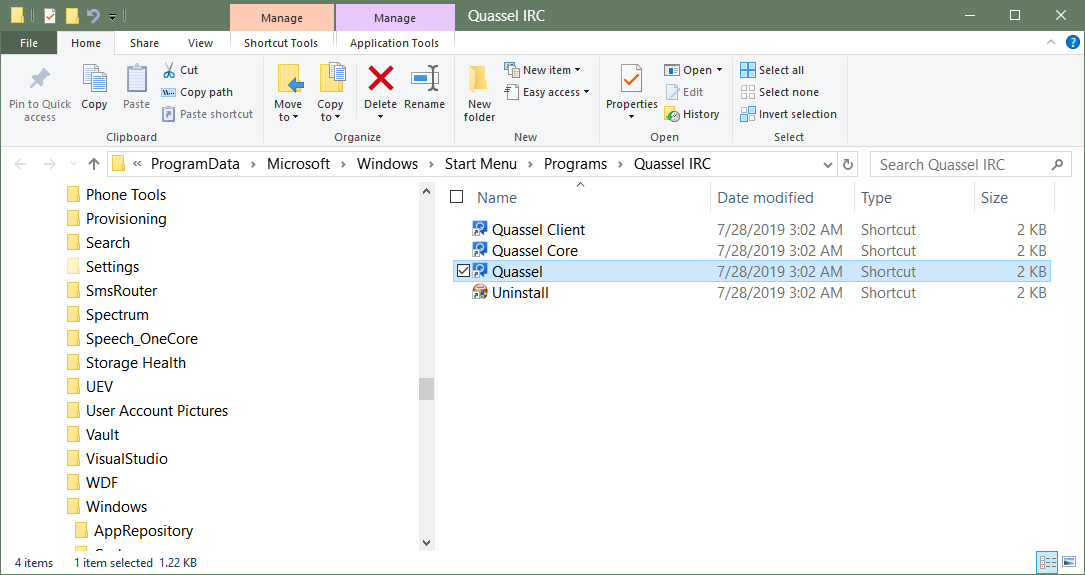1085x575 pixels.
Task: Rename the selected shortcut
Action: pos(424,88)
